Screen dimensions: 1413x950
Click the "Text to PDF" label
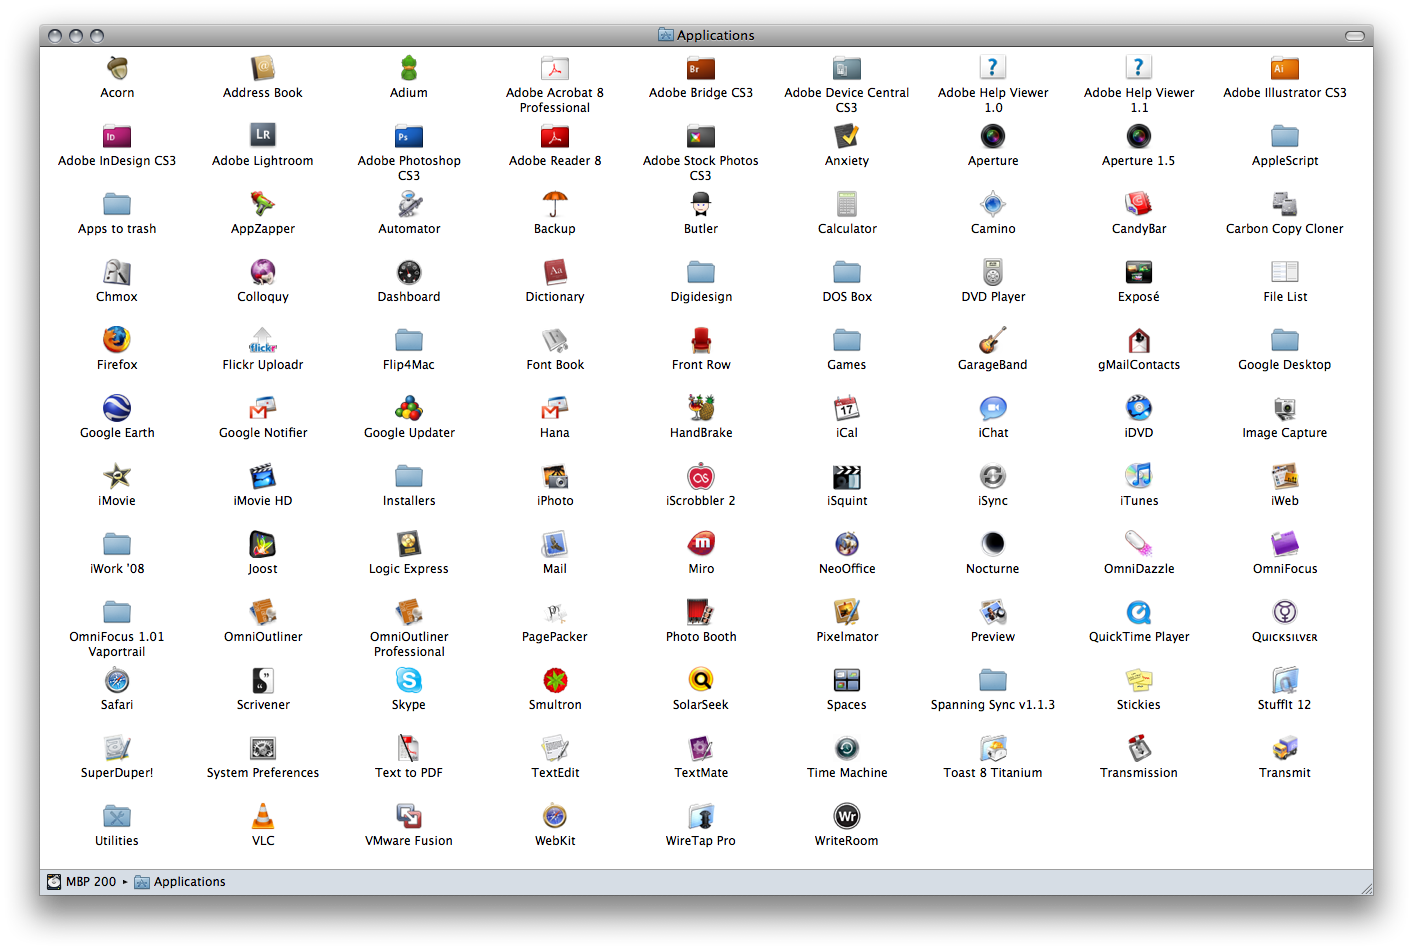[409, 773]
